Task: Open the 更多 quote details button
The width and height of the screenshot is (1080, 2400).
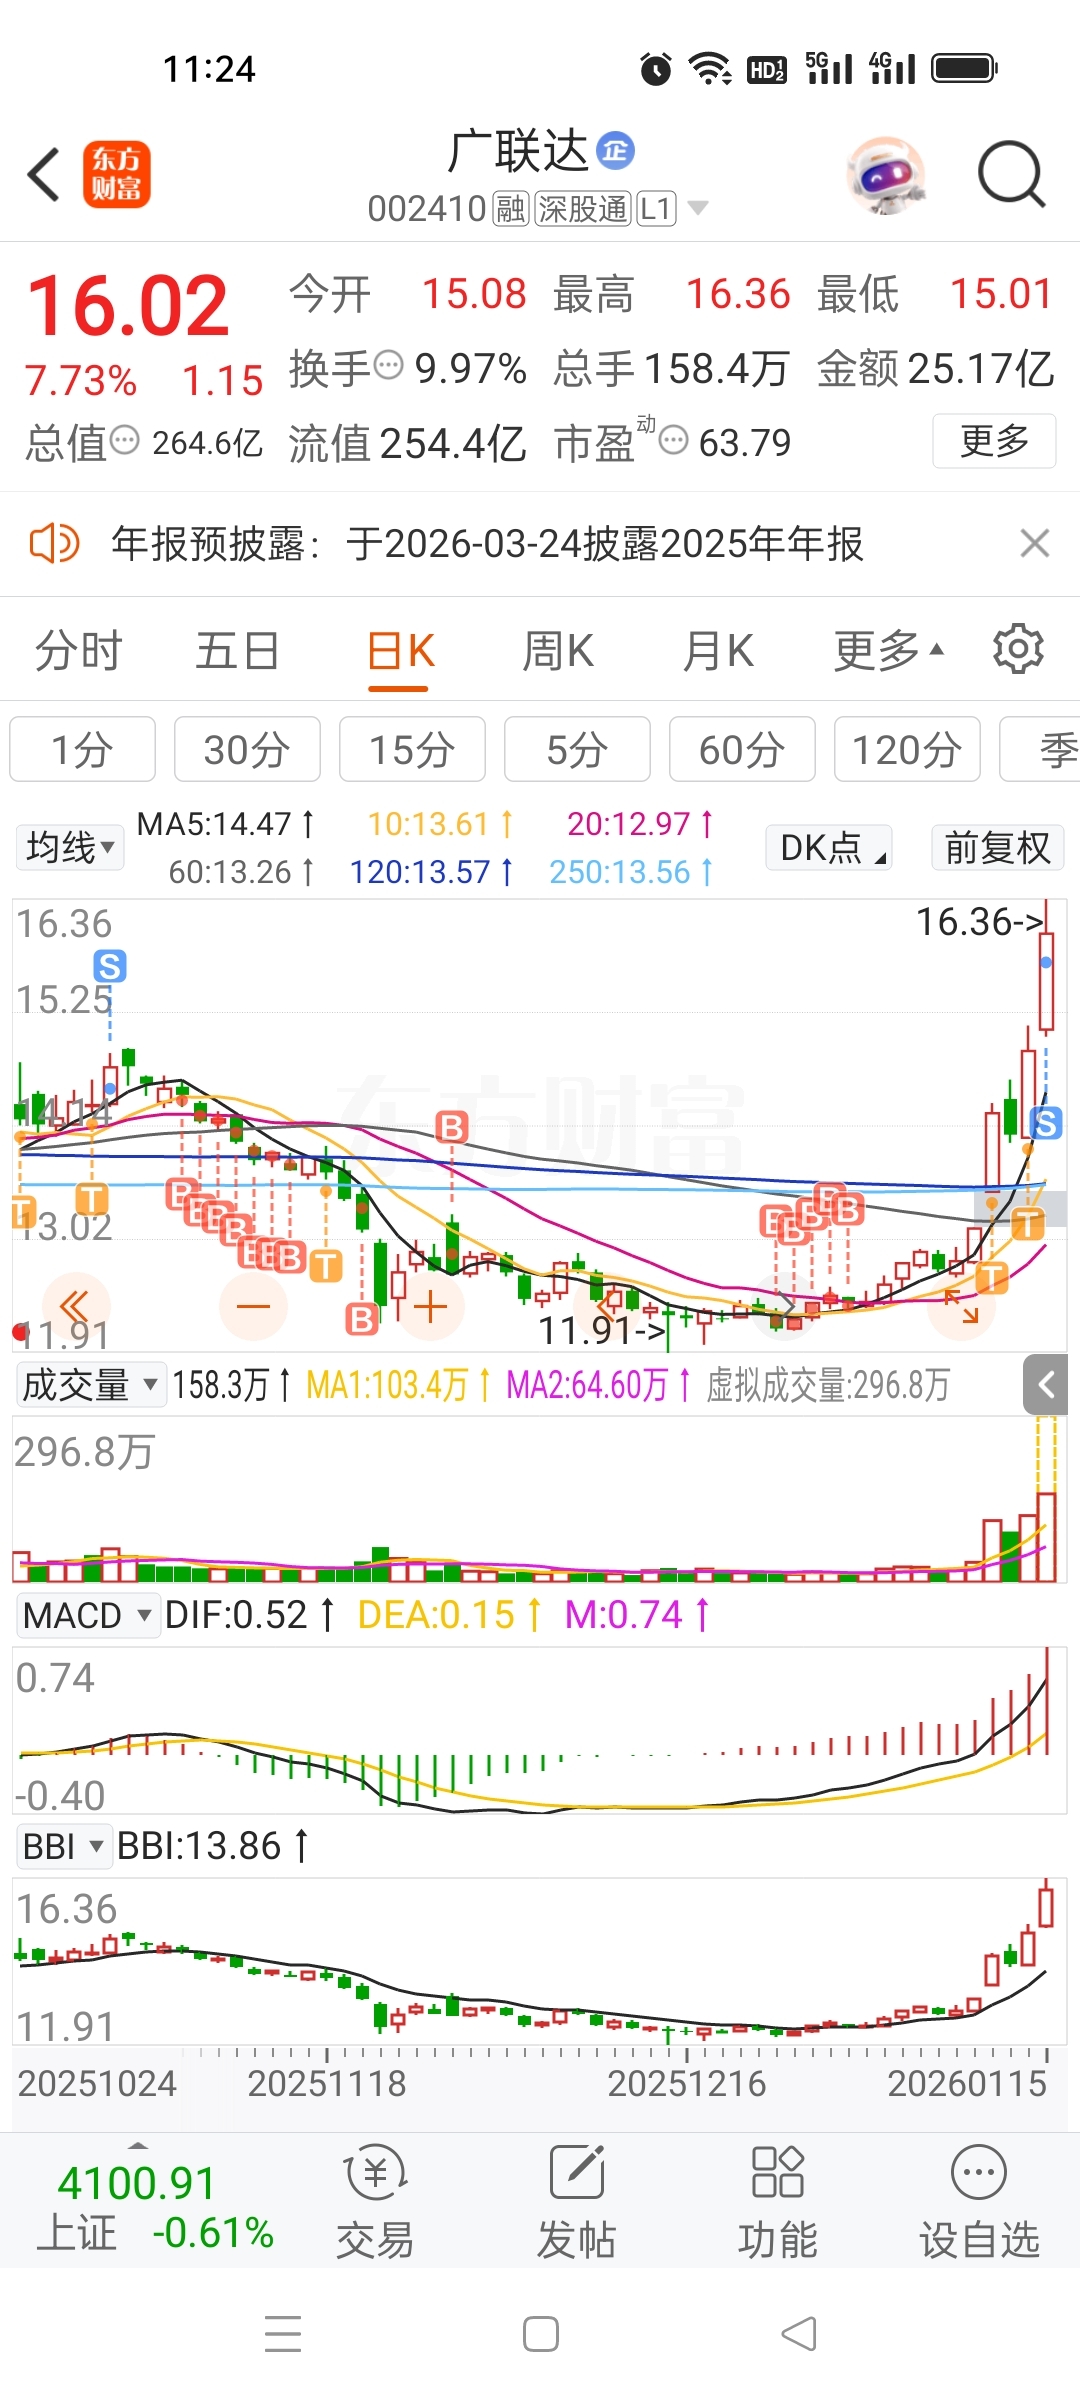Action: pos(994,441)
